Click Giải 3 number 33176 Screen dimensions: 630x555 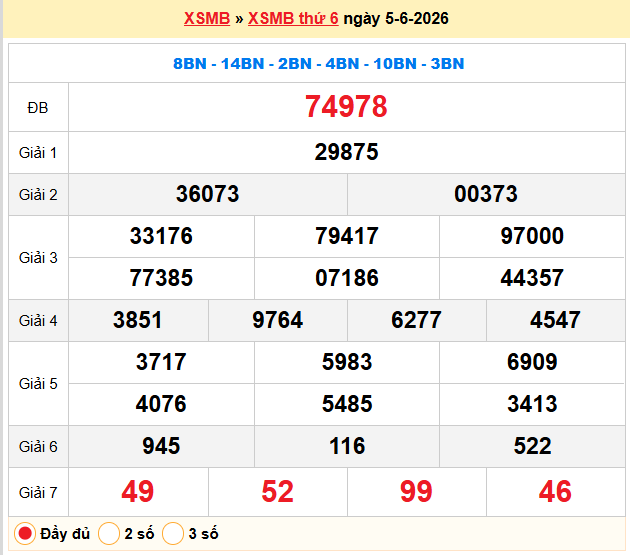click(161, 236)
